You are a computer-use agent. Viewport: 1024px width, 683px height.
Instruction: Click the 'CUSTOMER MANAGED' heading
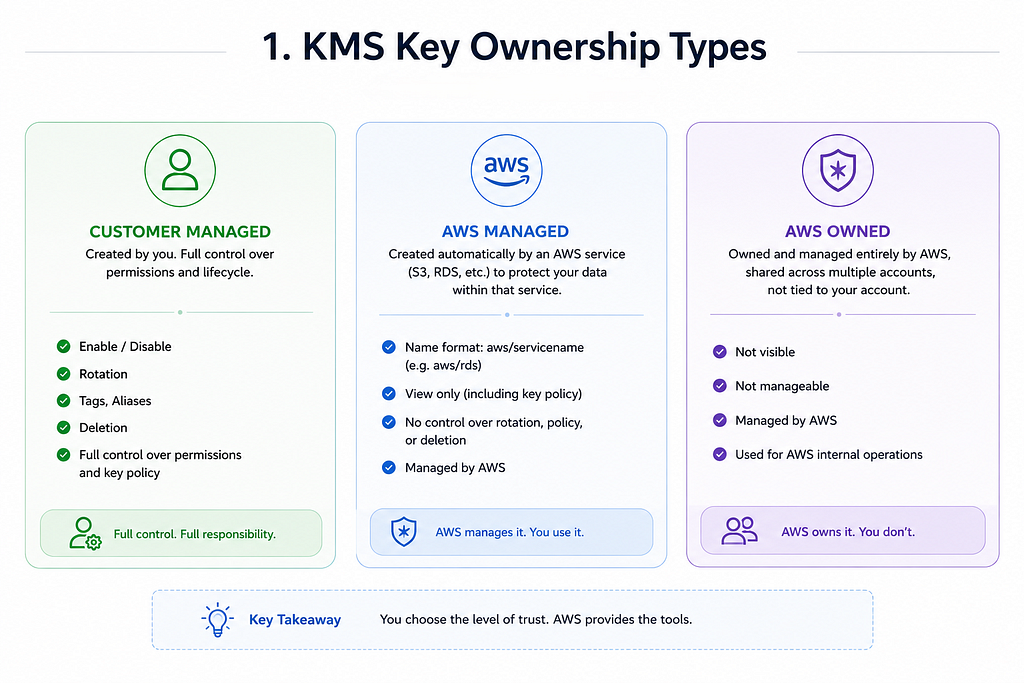coord(180,232)
